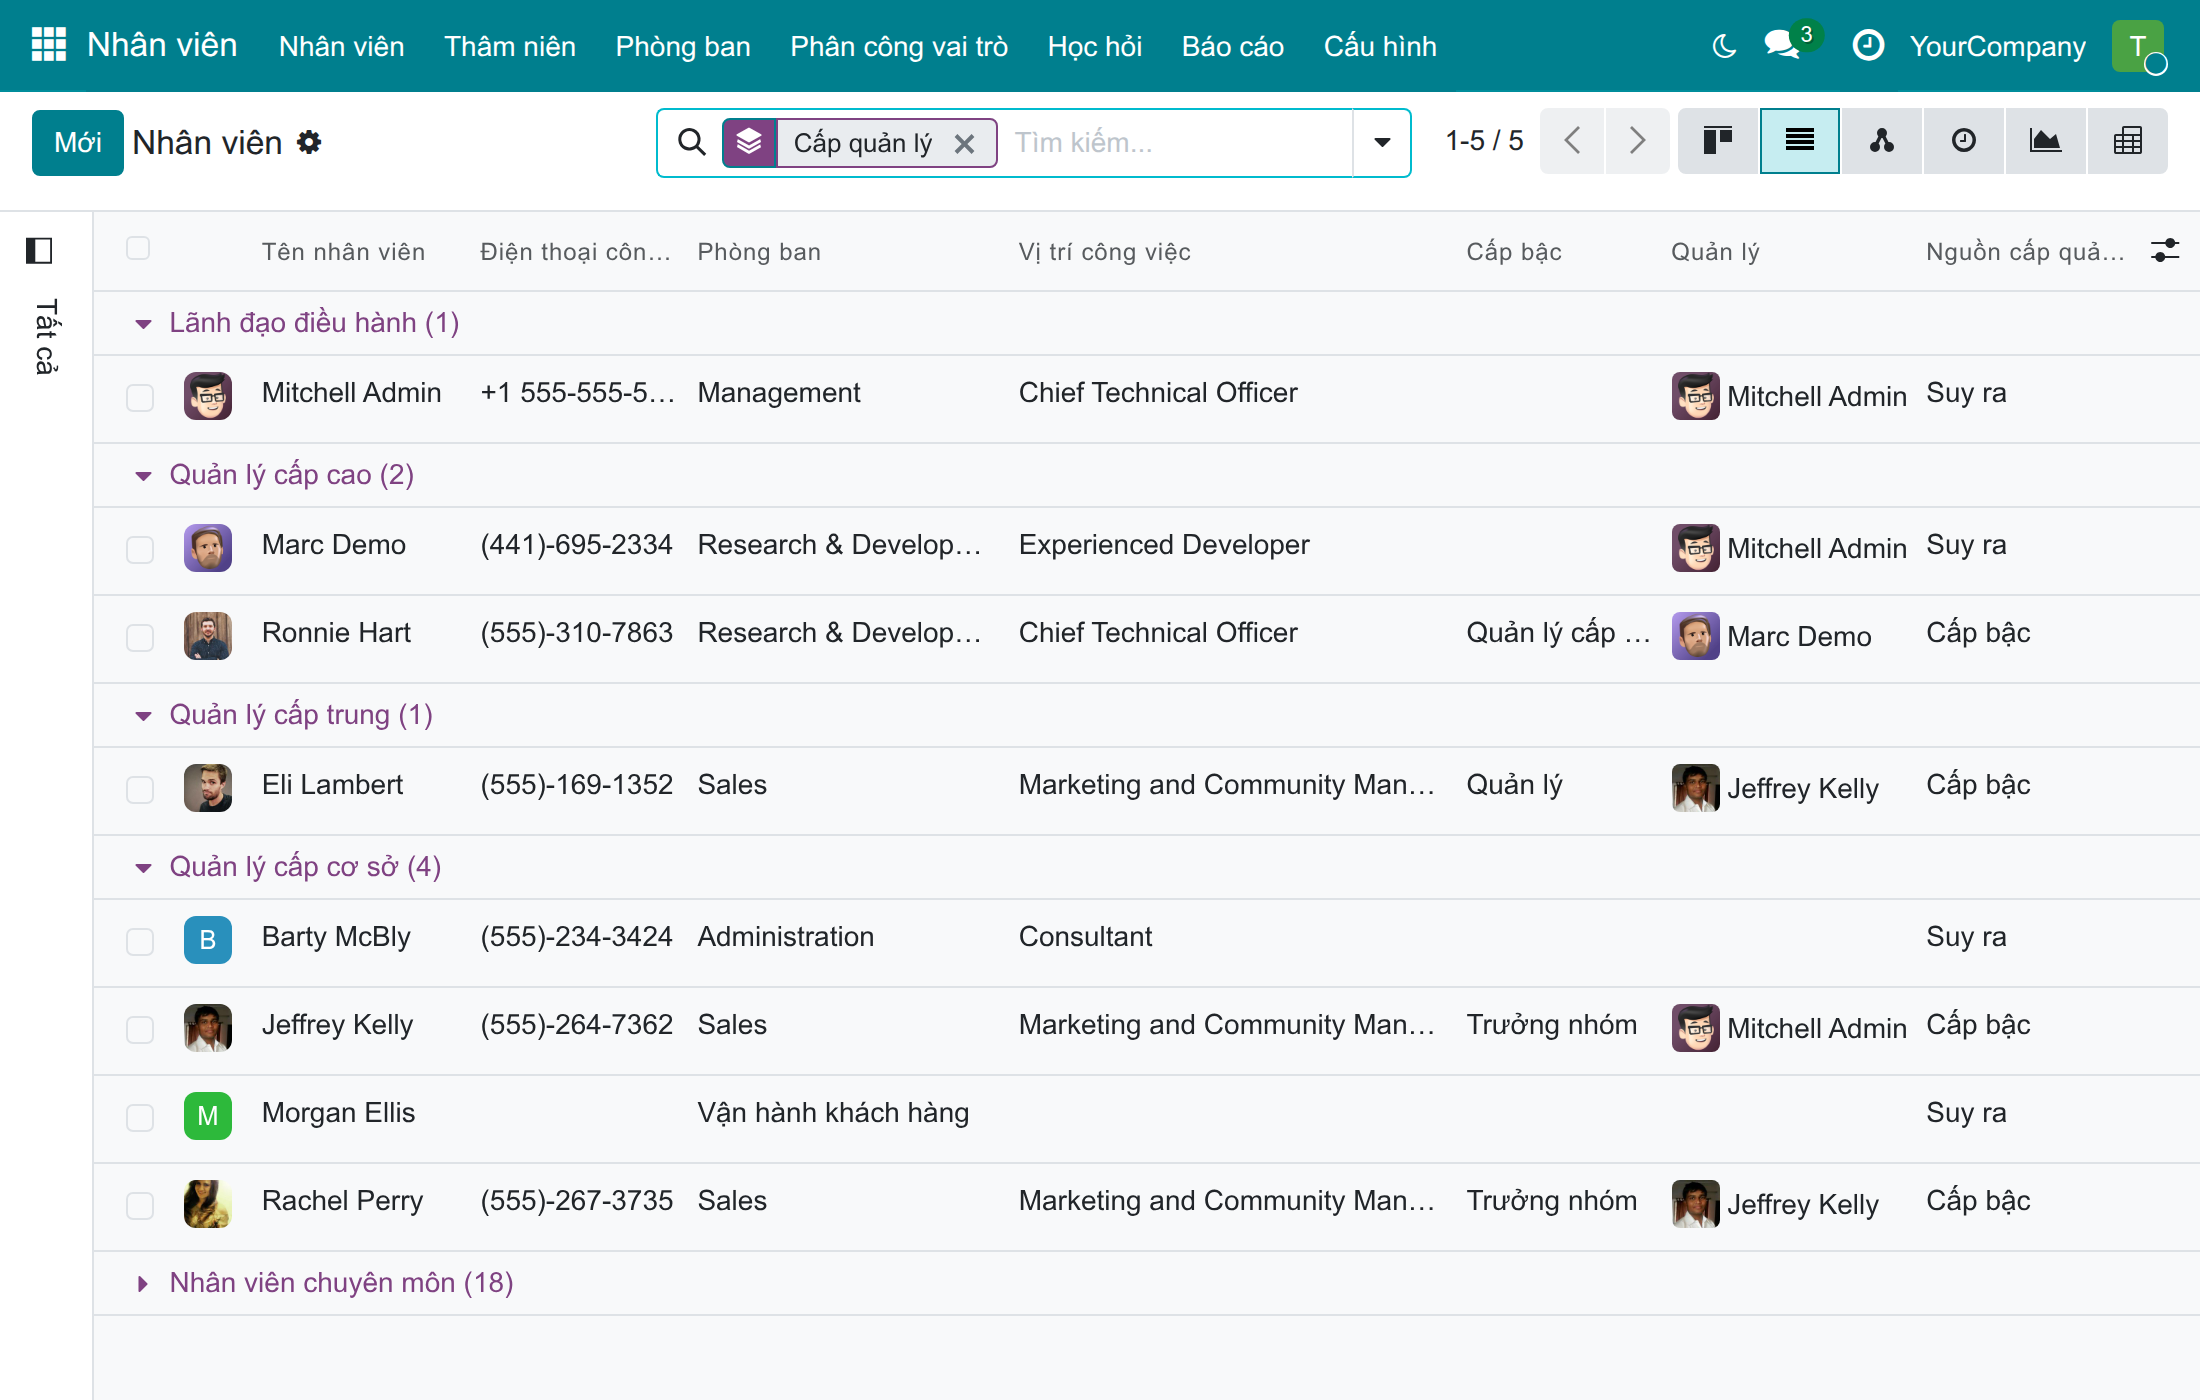Click the Mới button
2200x1400 pixels.
[78, 142]
